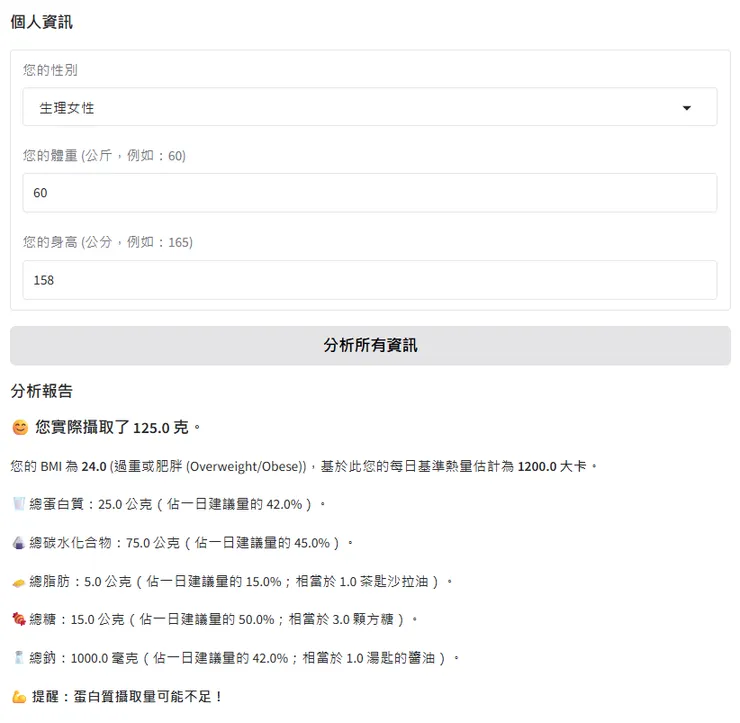Click the 總碳水化合物：75.0 公克 line
This screenshot has width=740, height=723.
point(191,543)
